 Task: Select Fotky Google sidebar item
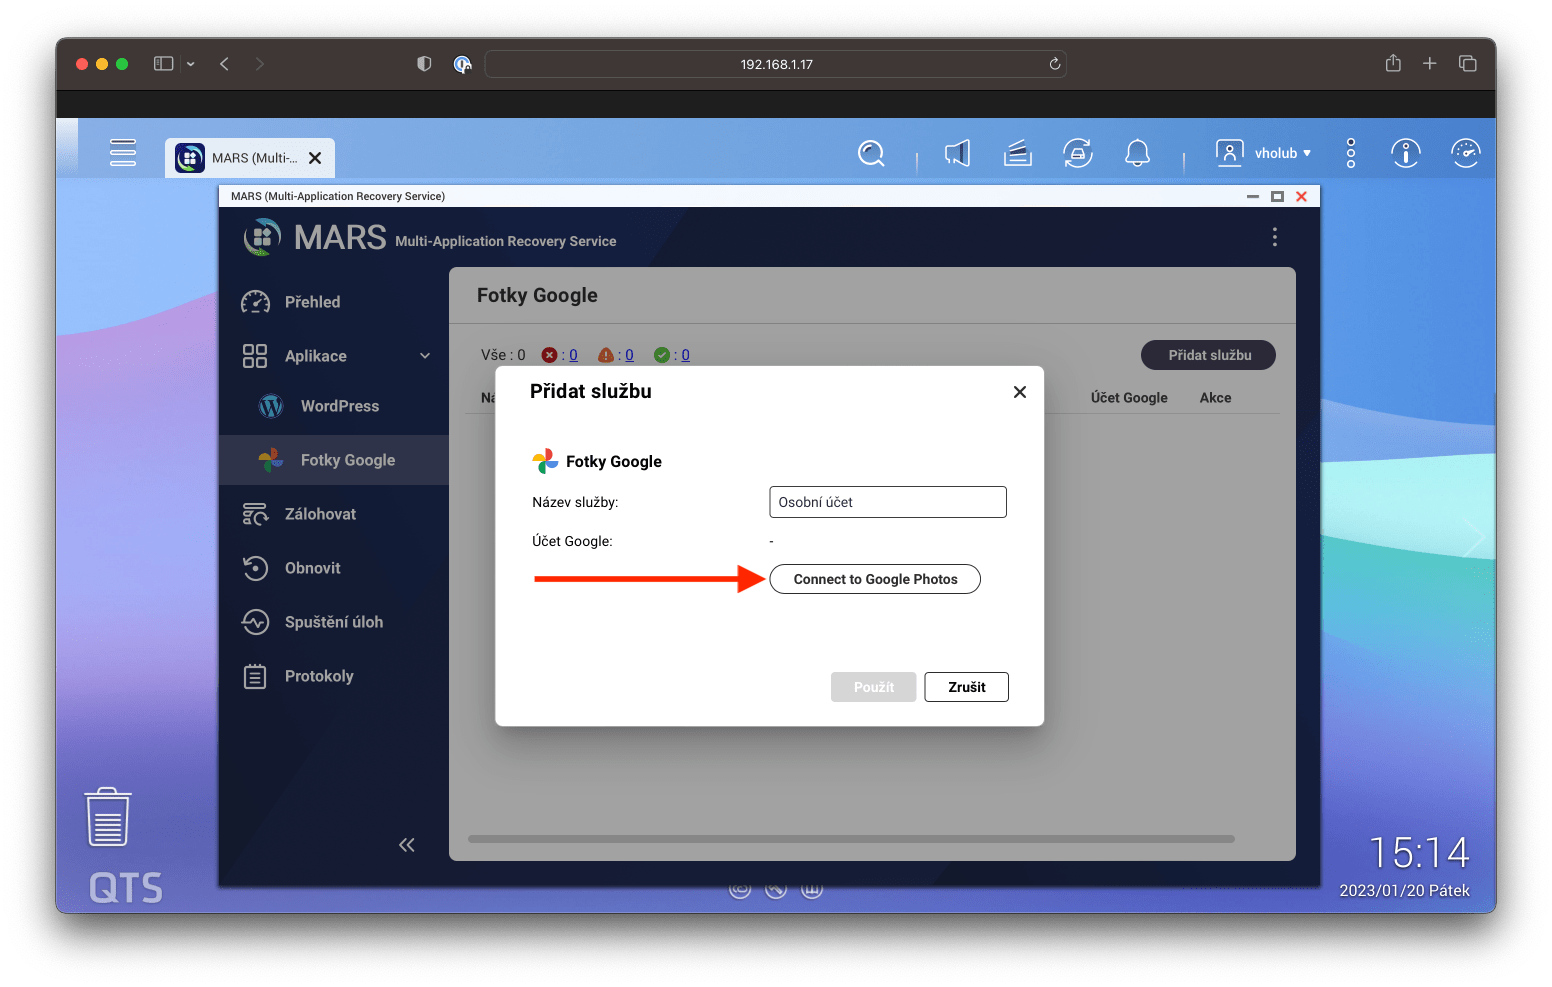[334, 460]
